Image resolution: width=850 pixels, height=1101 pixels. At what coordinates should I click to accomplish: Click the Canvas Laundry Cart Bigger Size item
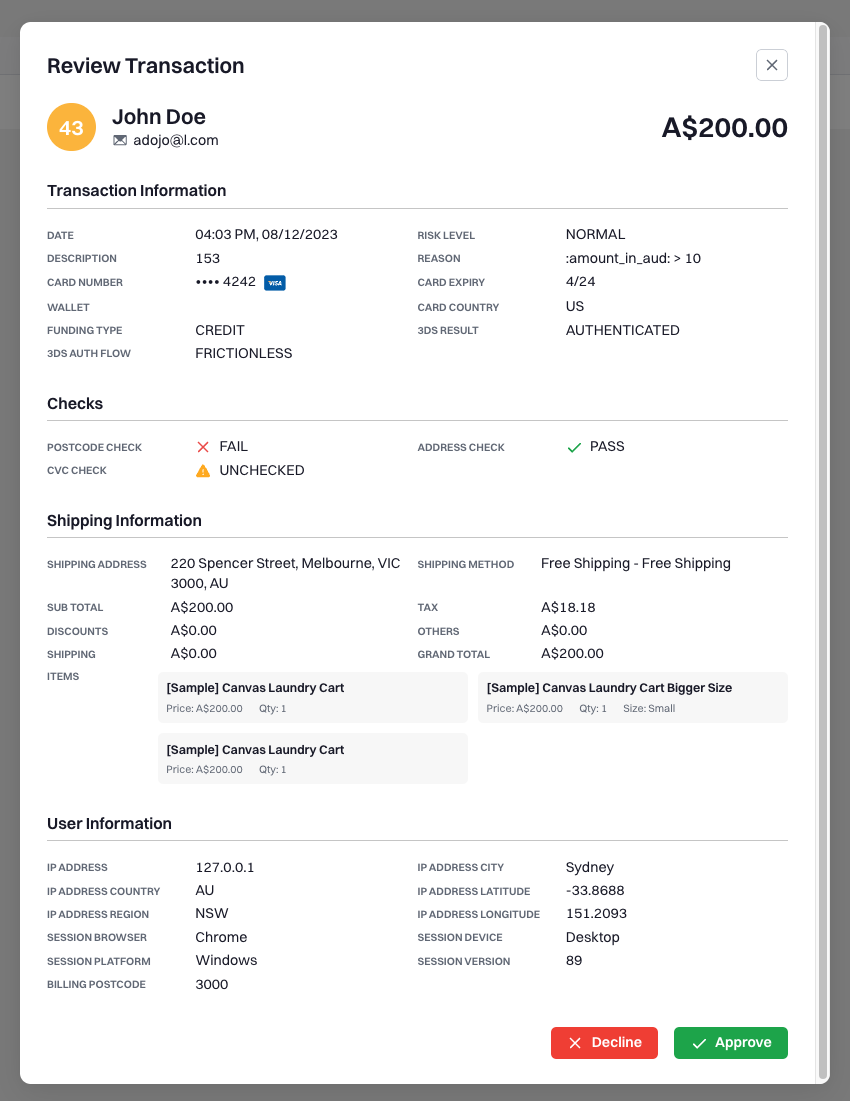click(632, 697)
